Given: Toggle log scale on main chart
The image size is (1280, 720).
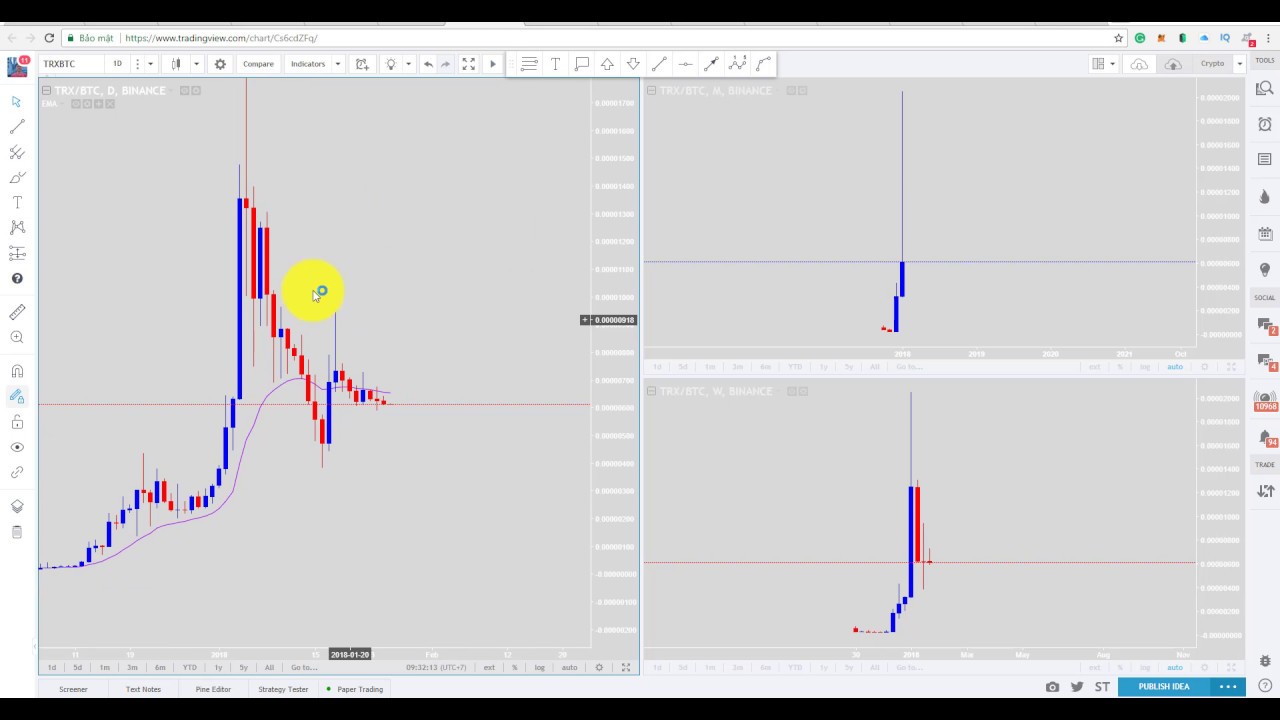Looking at the screenshot, I should (540, 667).
